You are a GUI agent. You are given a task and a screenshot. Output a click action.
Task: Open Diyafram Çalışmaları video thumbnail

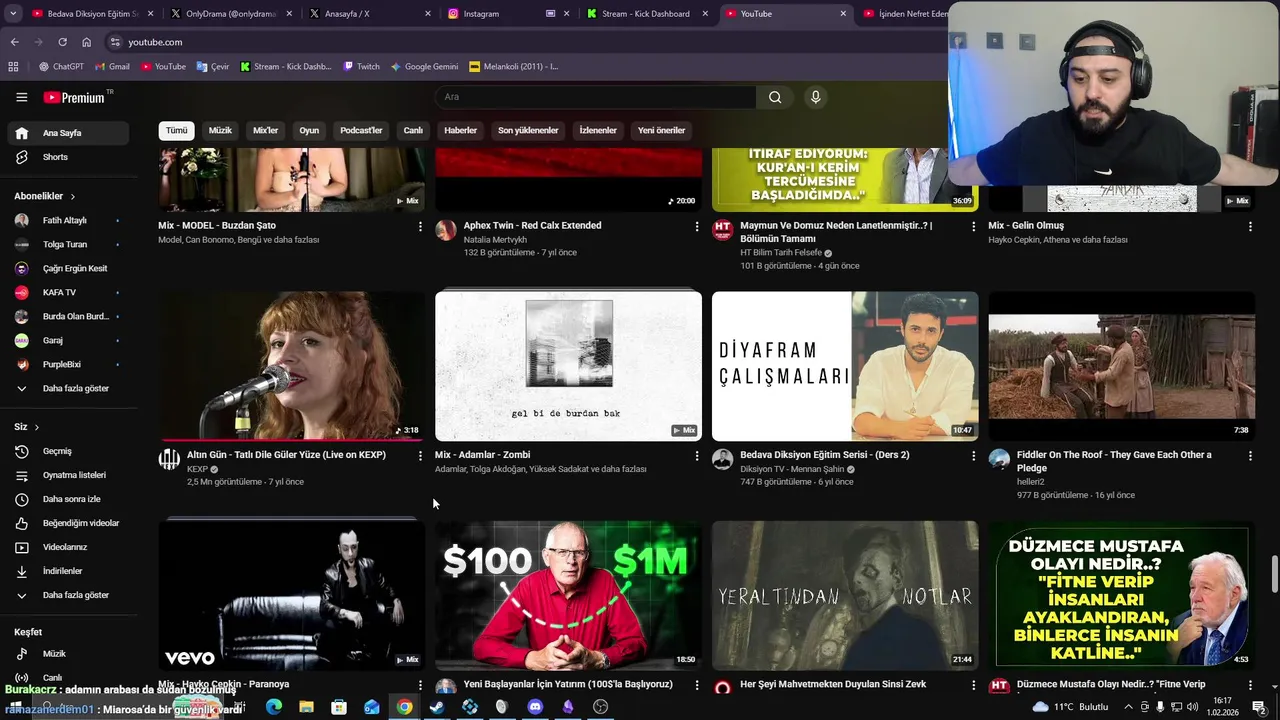(x=845, y=366)
